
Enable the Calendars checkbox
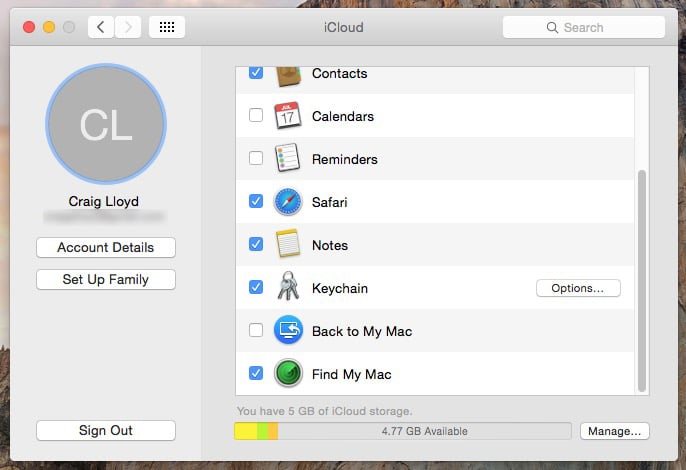(256, 116)
